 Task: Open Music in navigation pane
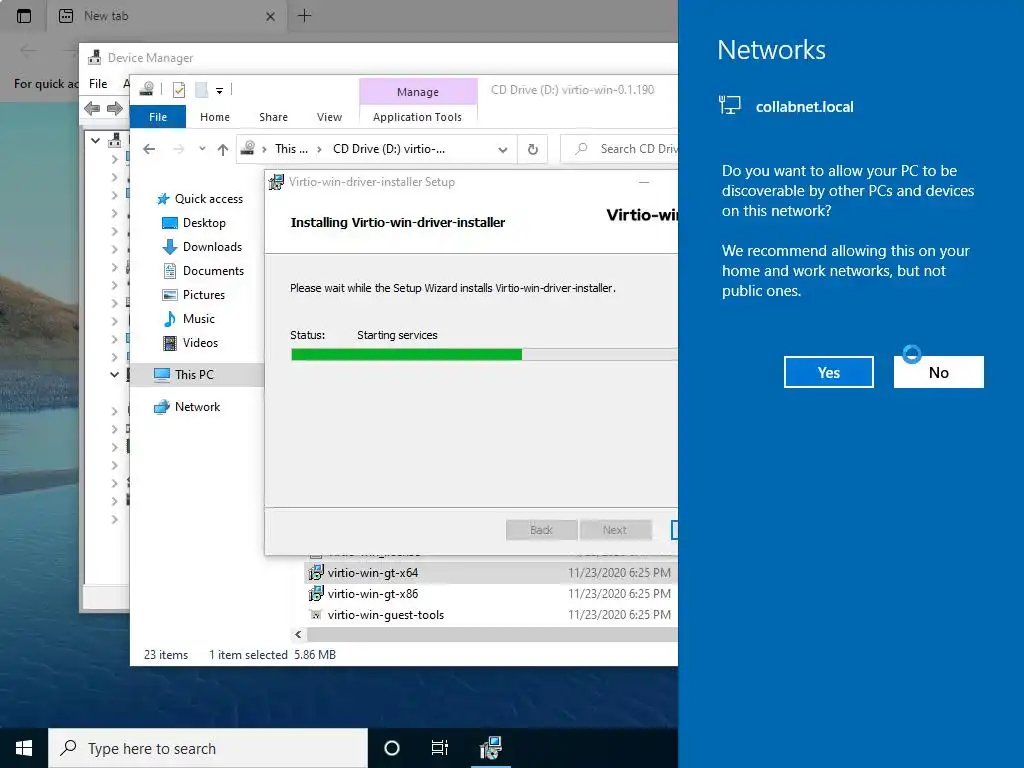199,319
